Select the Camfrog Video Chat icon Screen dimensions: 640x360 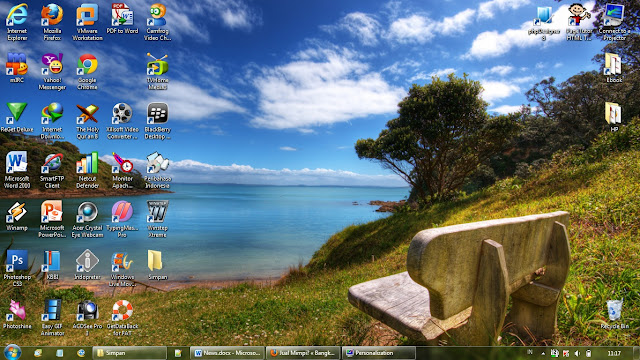point(158,22)
